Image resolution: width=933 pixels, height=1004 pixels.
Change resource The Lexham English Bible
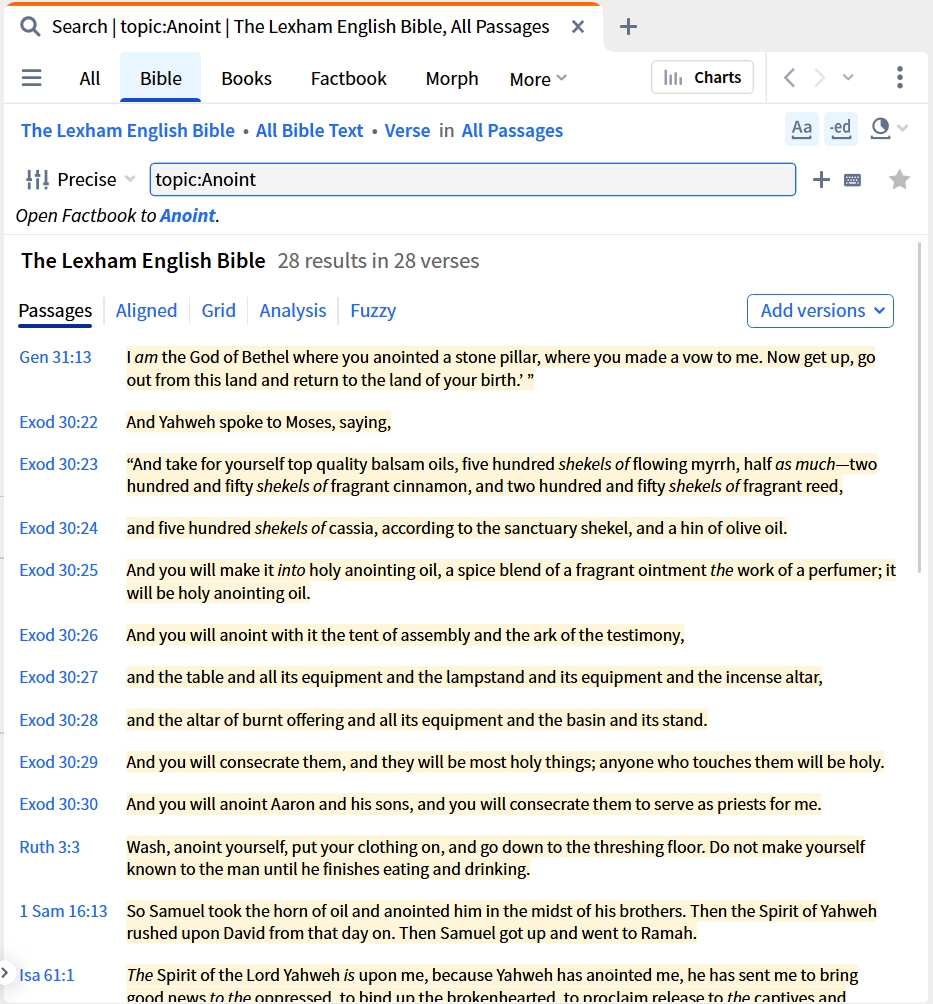[x=128, y=131]
